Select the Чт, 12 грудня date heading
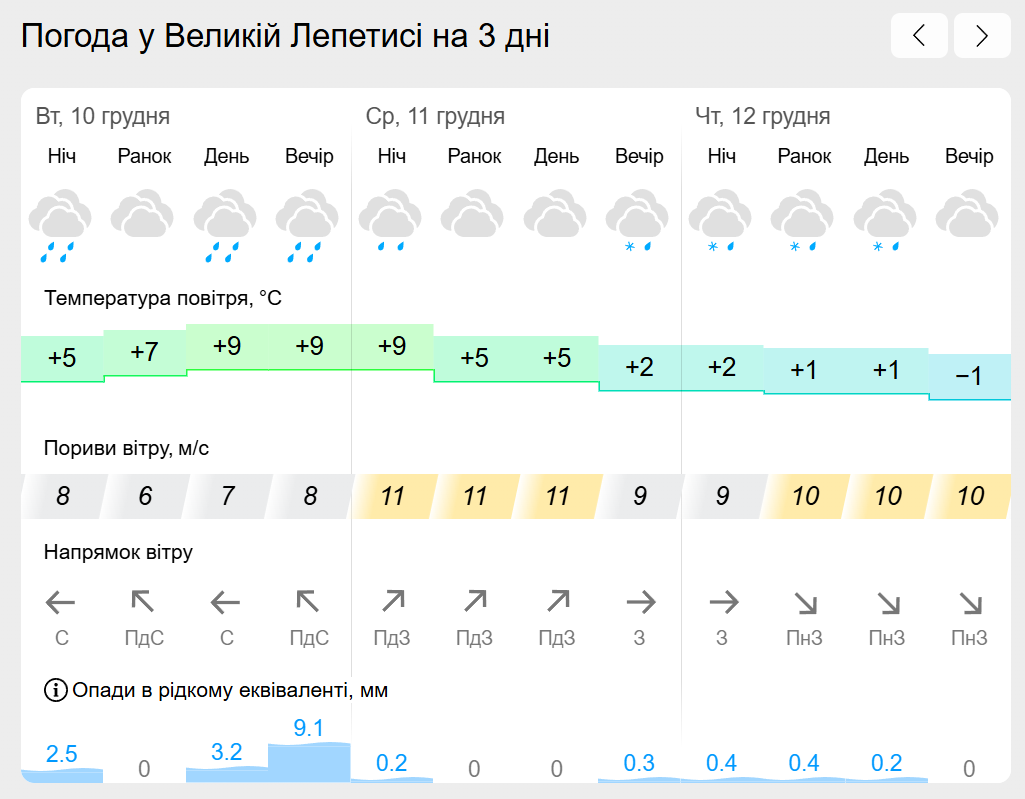 tap(762, 116)
